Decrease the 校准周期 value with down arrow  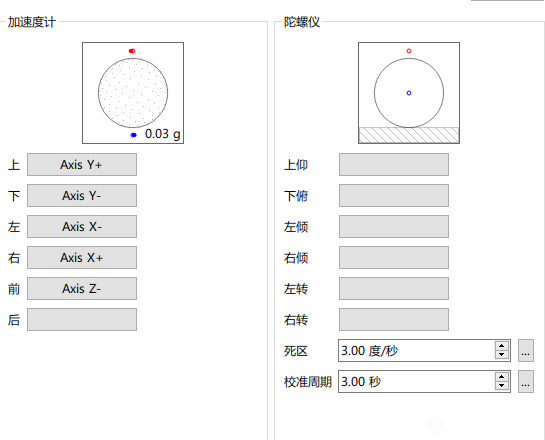click(x=502, y=385)
